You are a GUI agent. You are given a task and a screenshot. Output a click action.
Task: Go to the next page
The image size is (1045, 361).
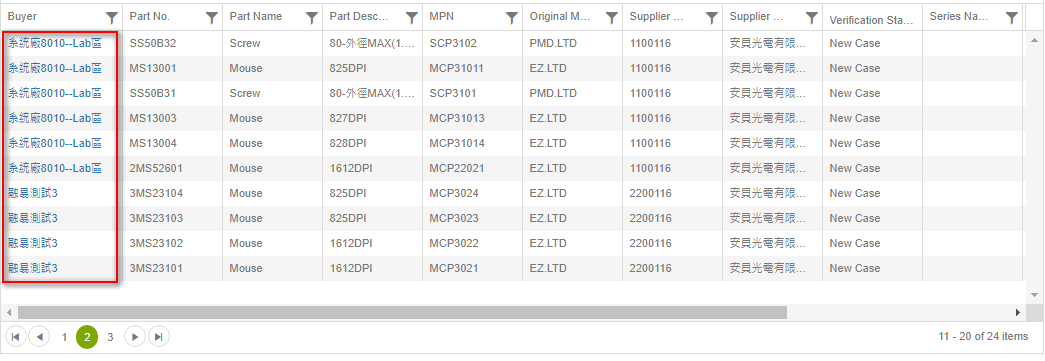135,337
